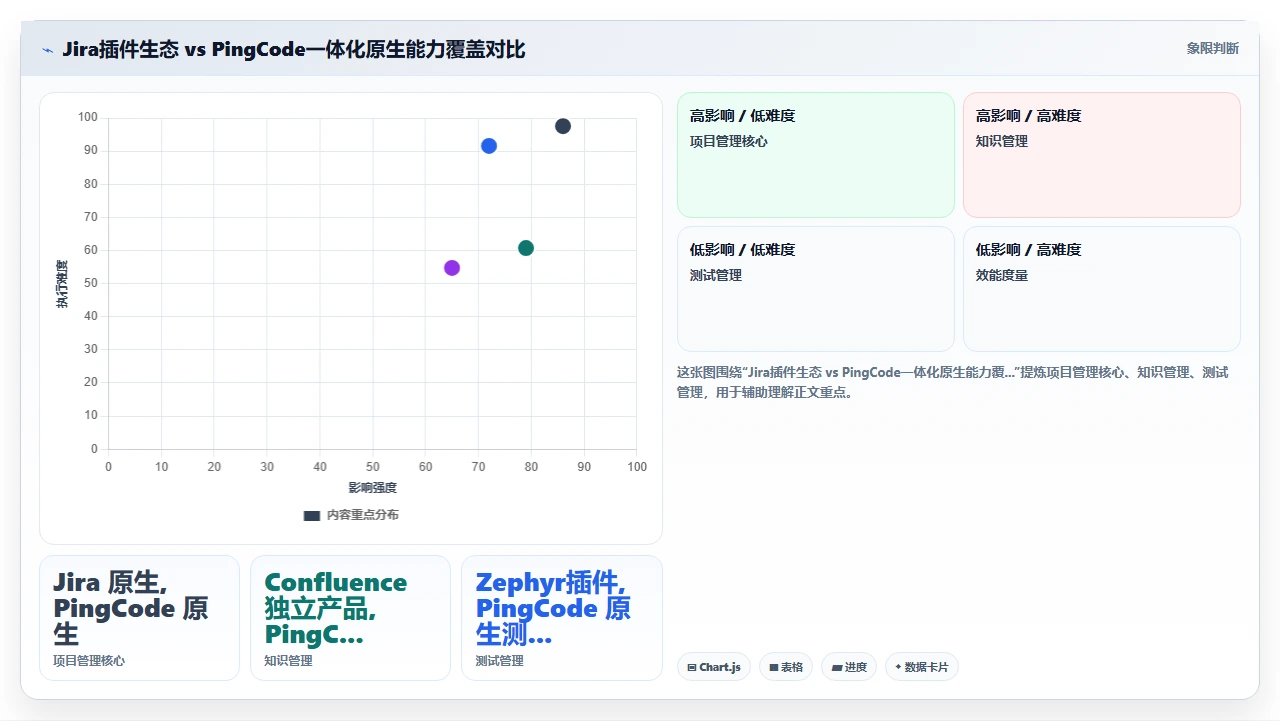
Task: Click the 项目管理核心 caption under Jira card
Action: coord(89,661)
